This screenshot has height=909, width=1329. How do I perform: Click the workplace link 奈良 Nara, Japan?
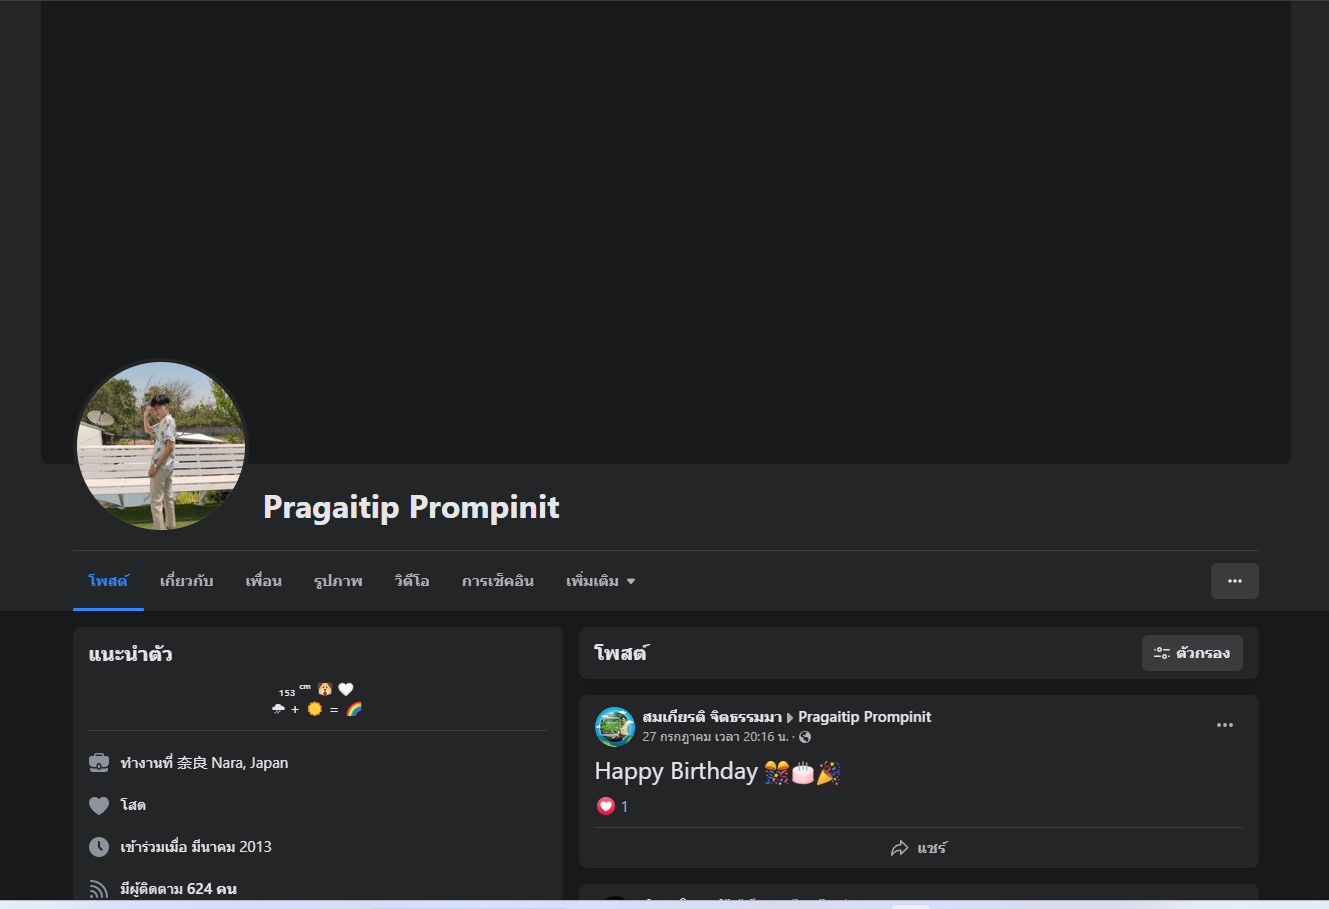point(232,763)
